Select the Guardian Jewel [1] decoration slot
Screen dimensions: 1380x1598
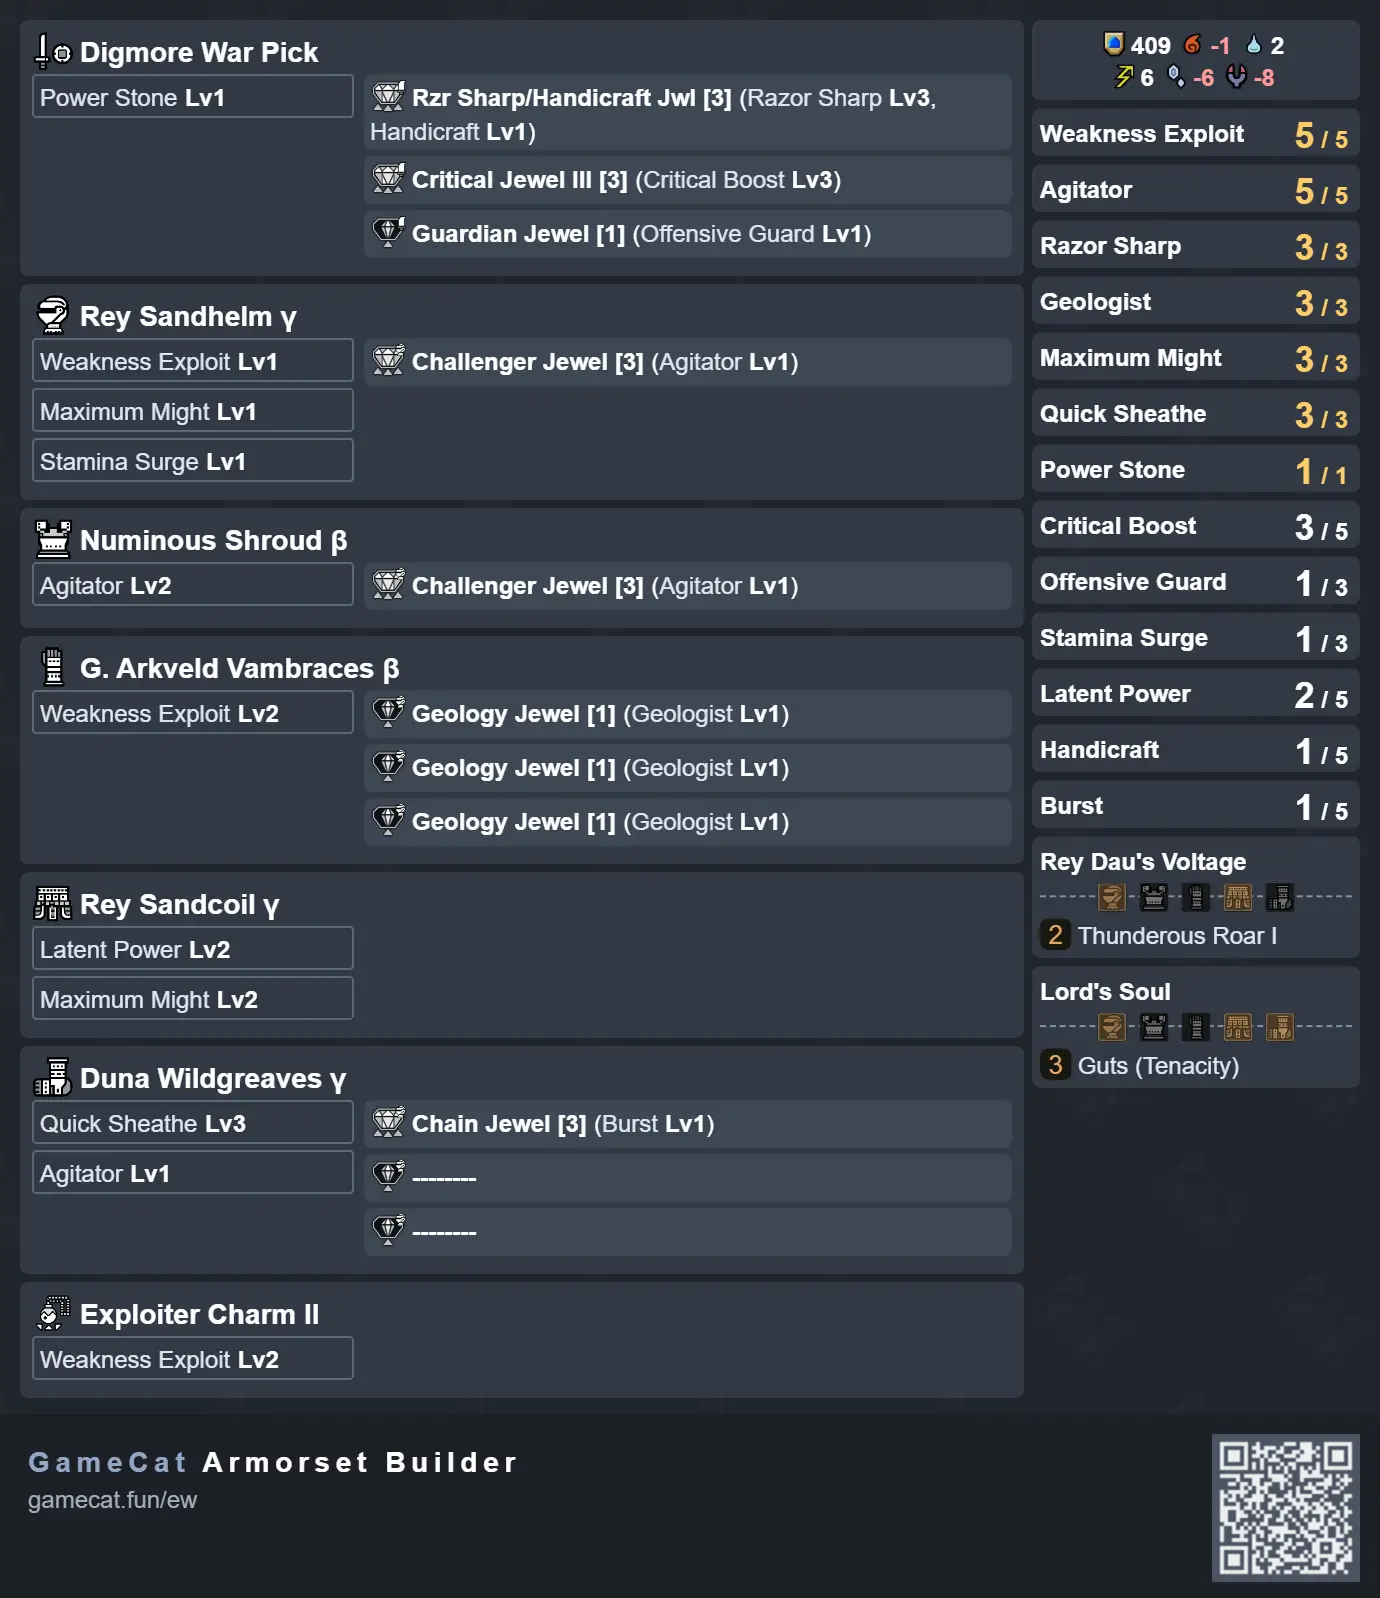[x=688, y=233]
